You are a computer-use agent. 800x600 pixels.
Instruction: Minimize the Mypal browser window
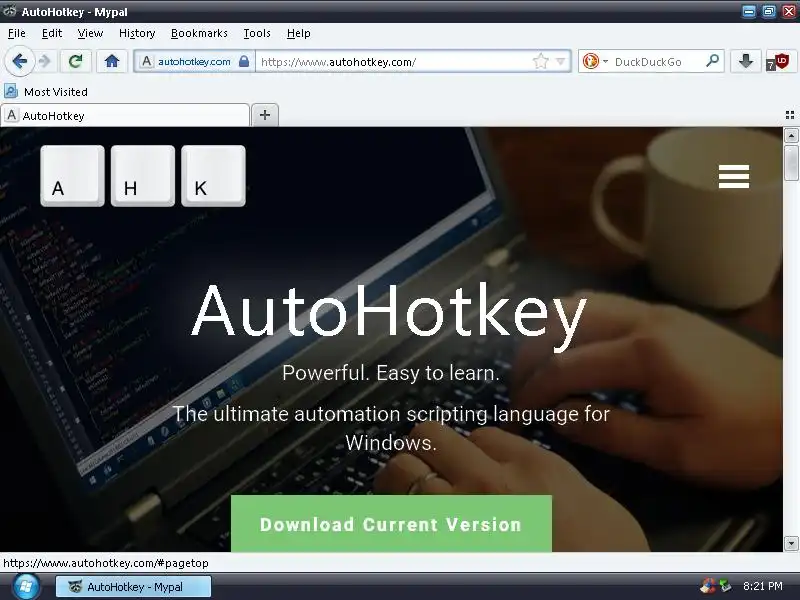(x=748, y=11)
